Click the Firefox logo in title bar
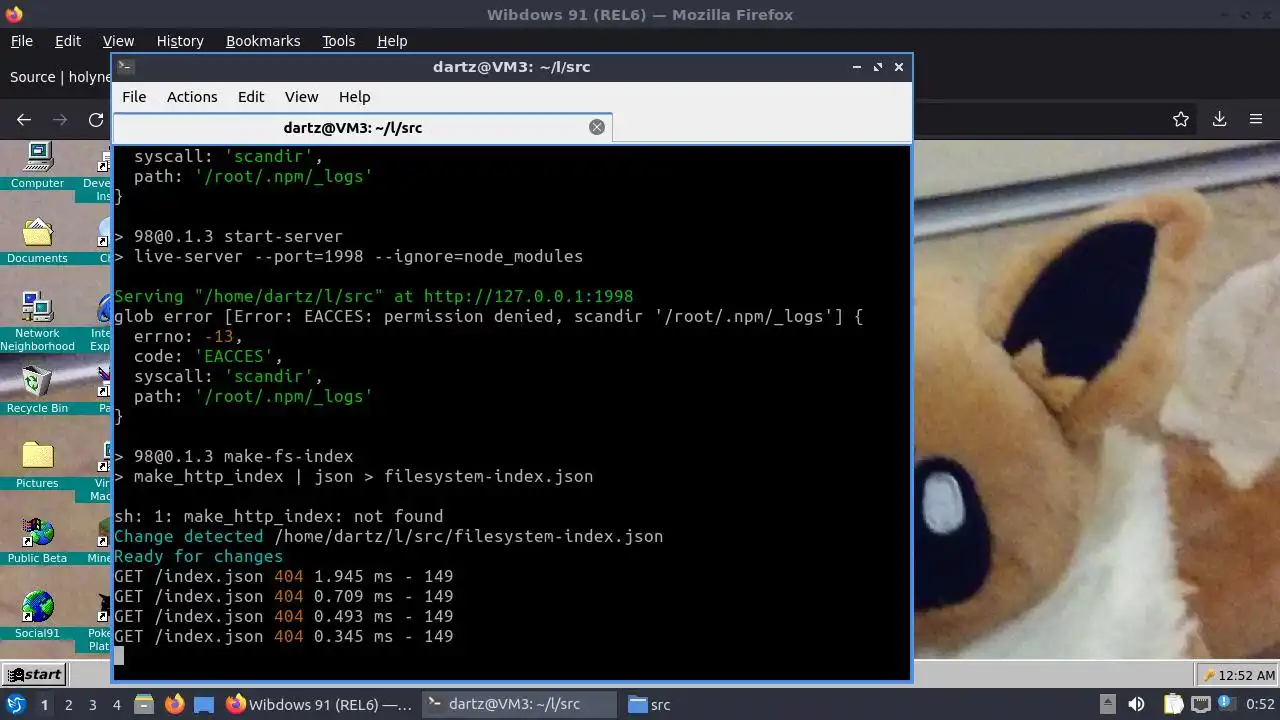 coord(14,15)
